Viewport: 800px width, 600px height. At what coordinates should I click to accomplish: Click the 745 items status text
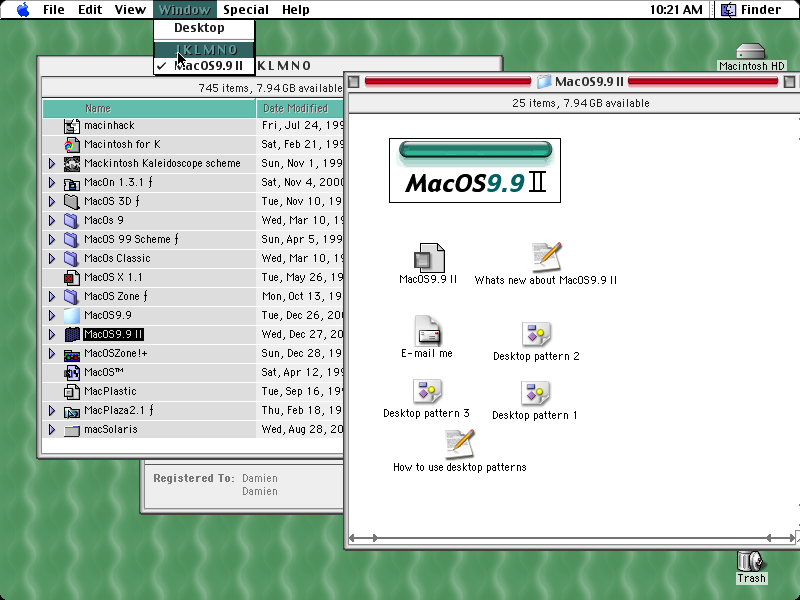click(270, 88)
